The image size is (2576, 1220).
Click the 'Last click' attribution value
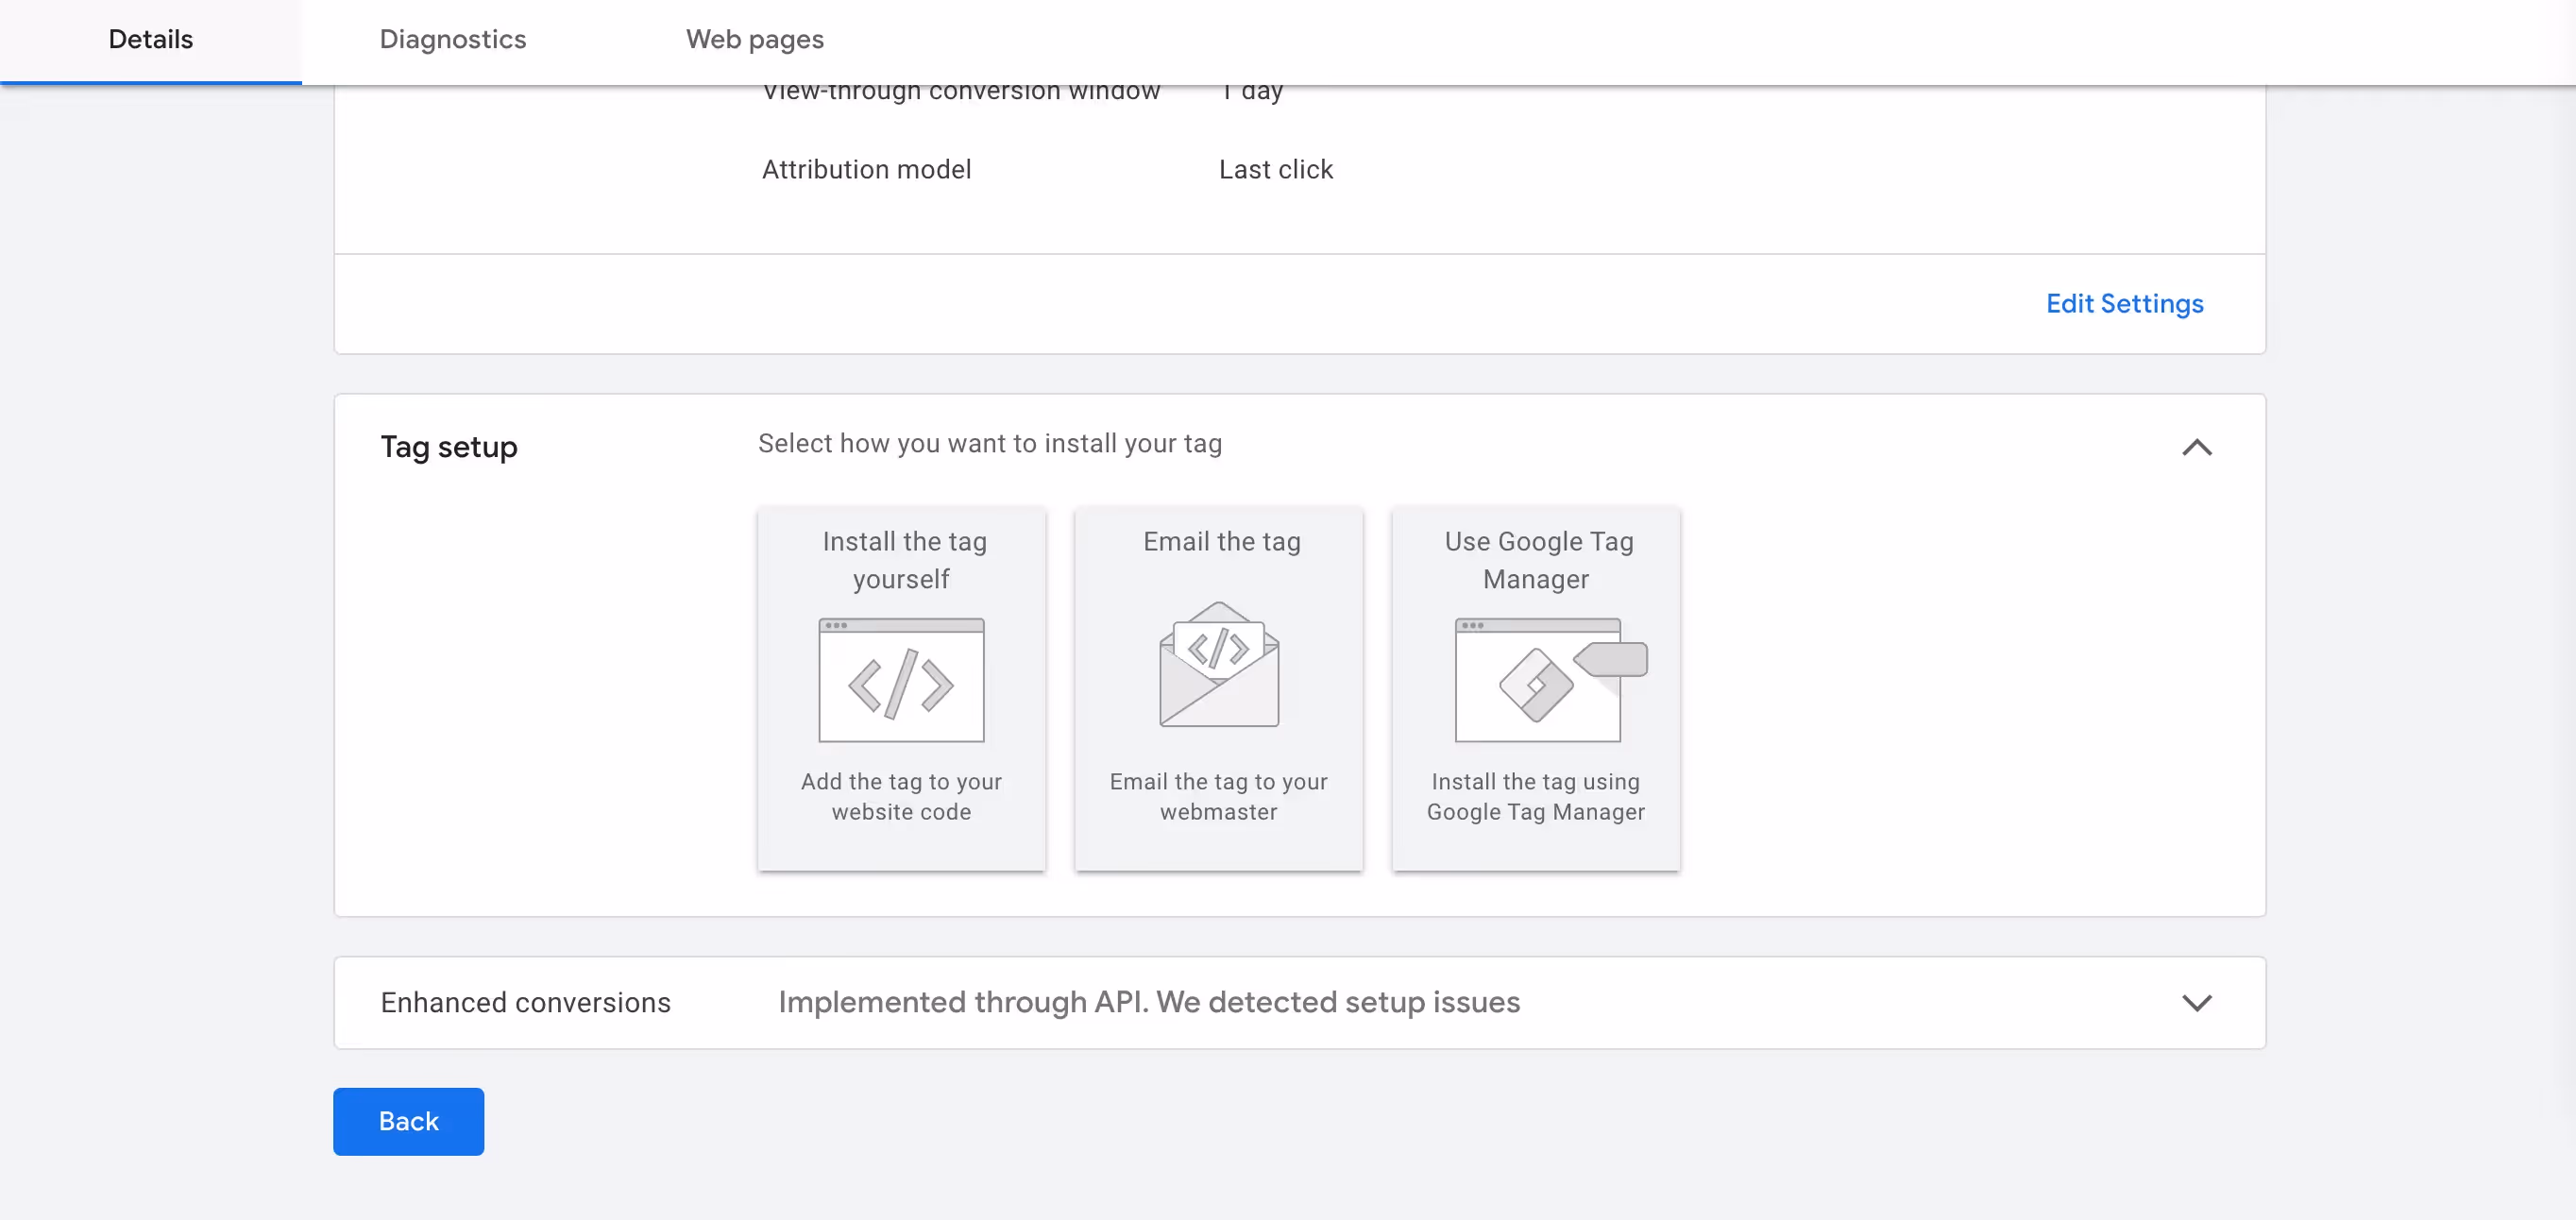[1276, 170]
